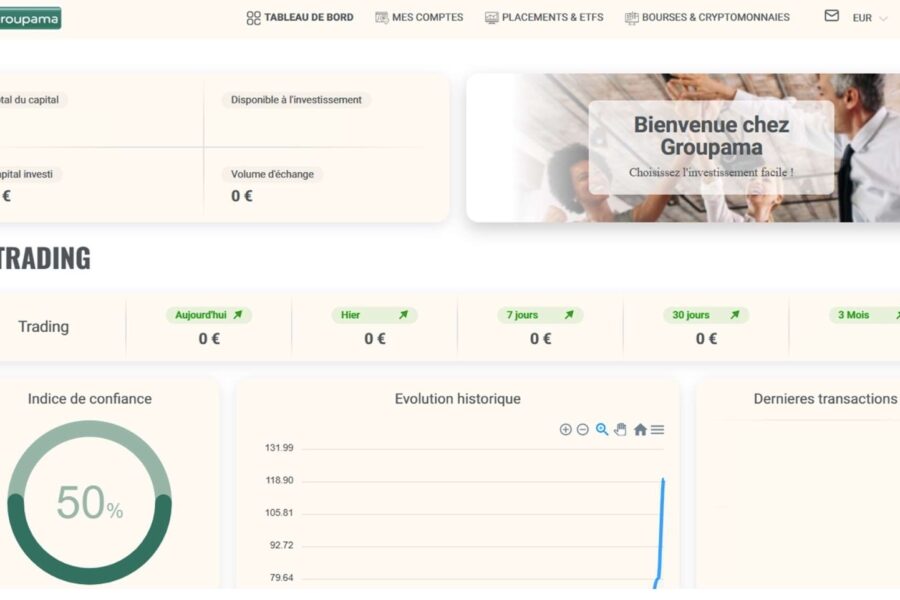Image resolution: width=900 pixels, height=600 pixels.
Task: Open the chart hamburger menu
Action: tap(658, 429)
